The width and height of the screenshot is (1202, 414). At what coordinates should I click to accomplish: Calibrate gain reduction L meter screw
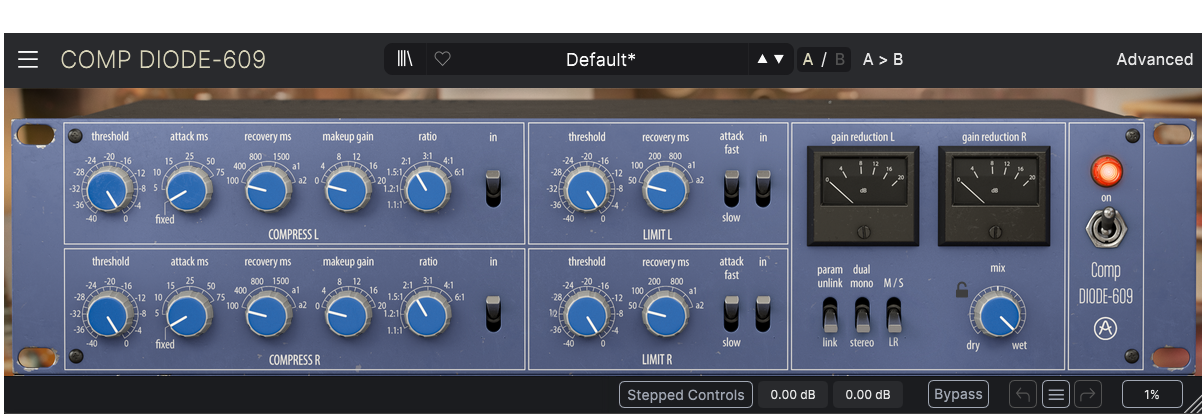863,231
